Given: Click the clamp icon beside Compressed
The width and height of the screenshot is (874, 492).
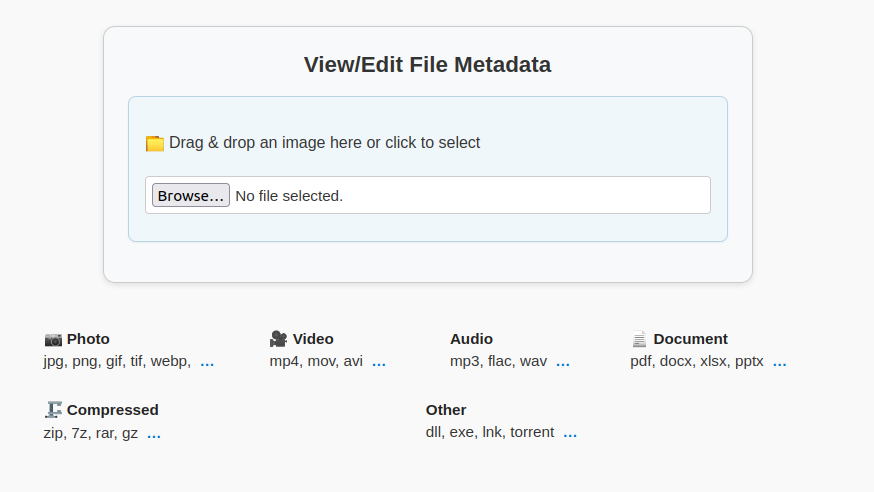Looking at the screenshot, I should point(53,410).
